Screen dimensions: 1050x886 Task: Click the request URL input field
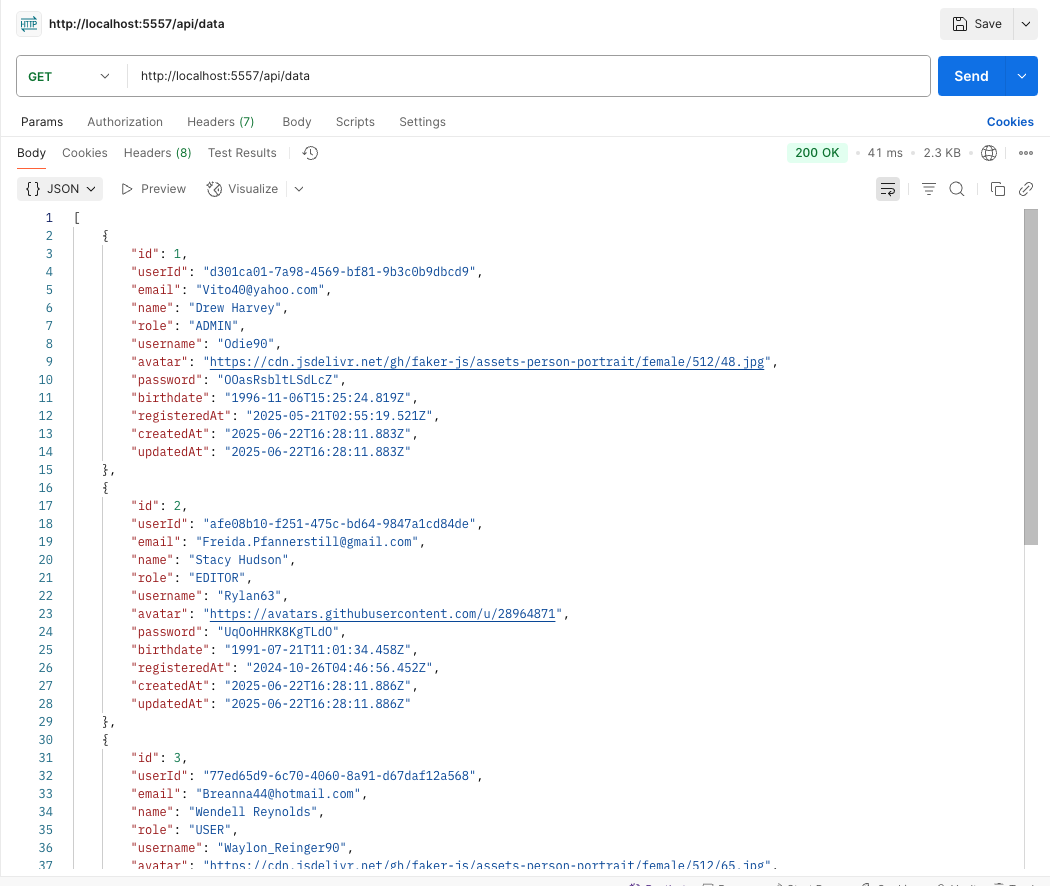(x=528, y=76)
